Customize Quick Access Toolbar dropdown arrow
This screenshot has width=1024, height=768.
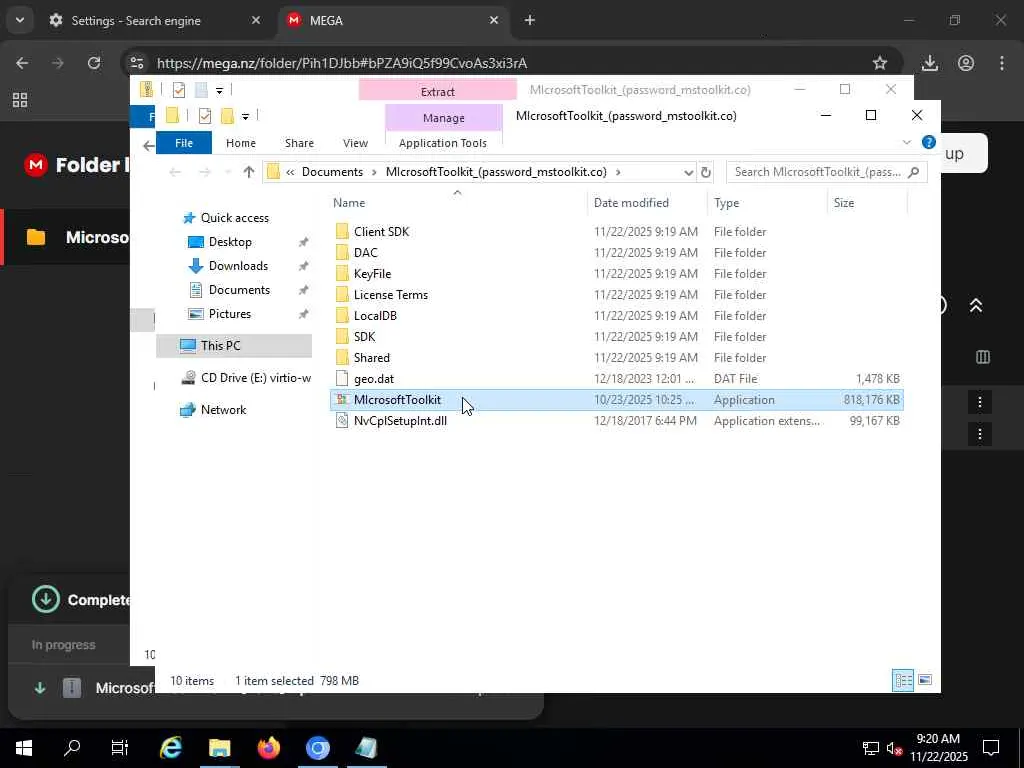pyautogui.click(x=245, y=117)
